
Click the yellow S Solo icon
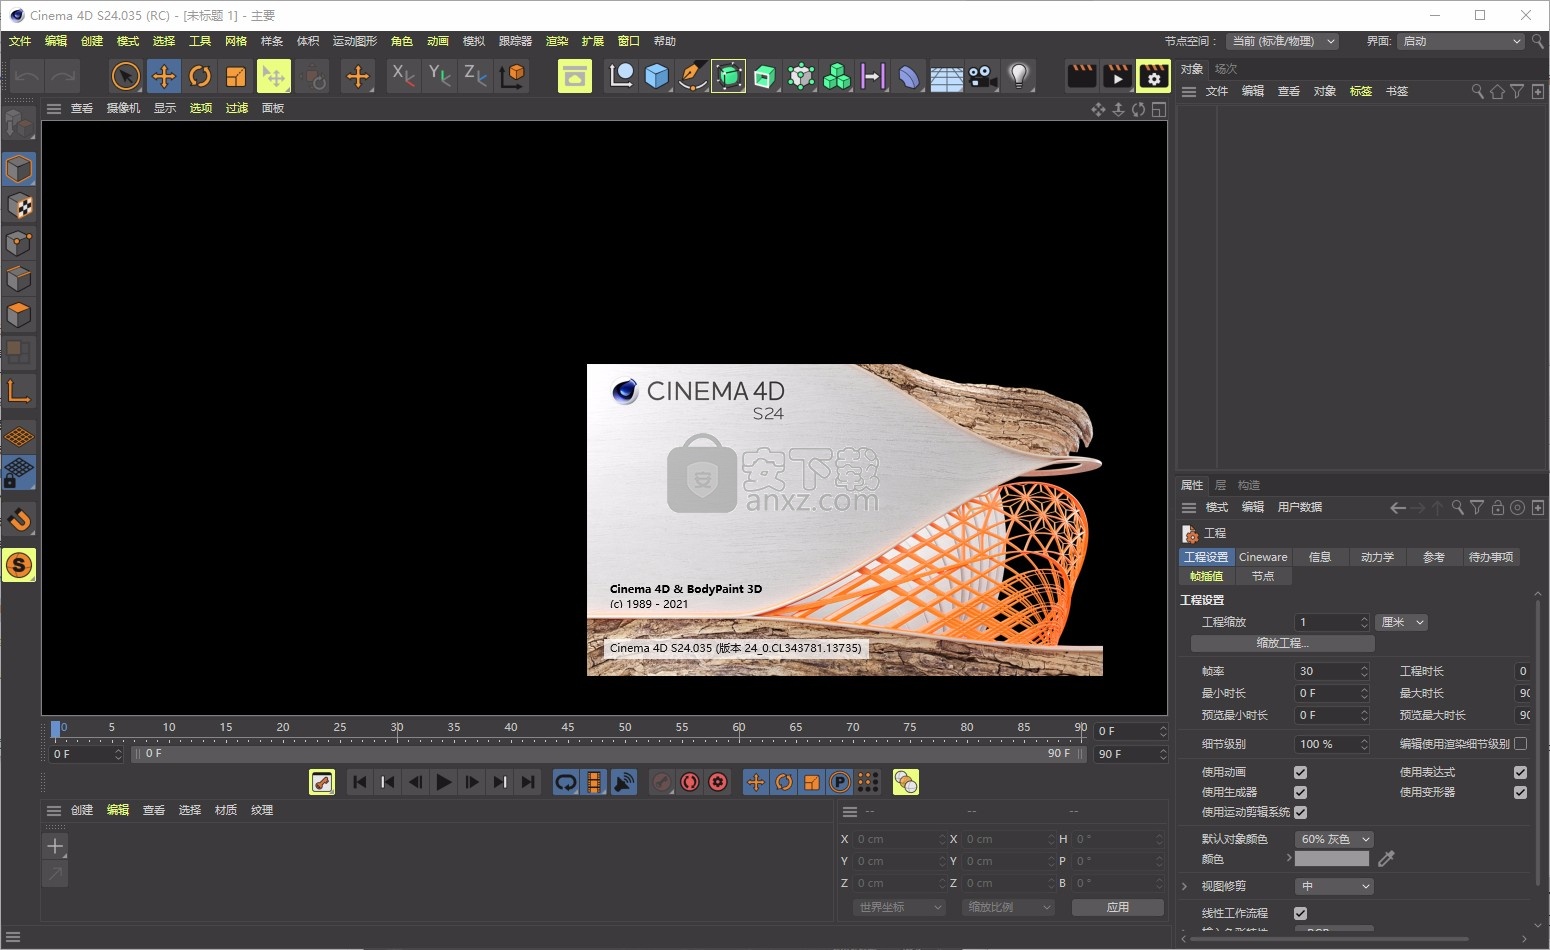(x=19, y=565)
